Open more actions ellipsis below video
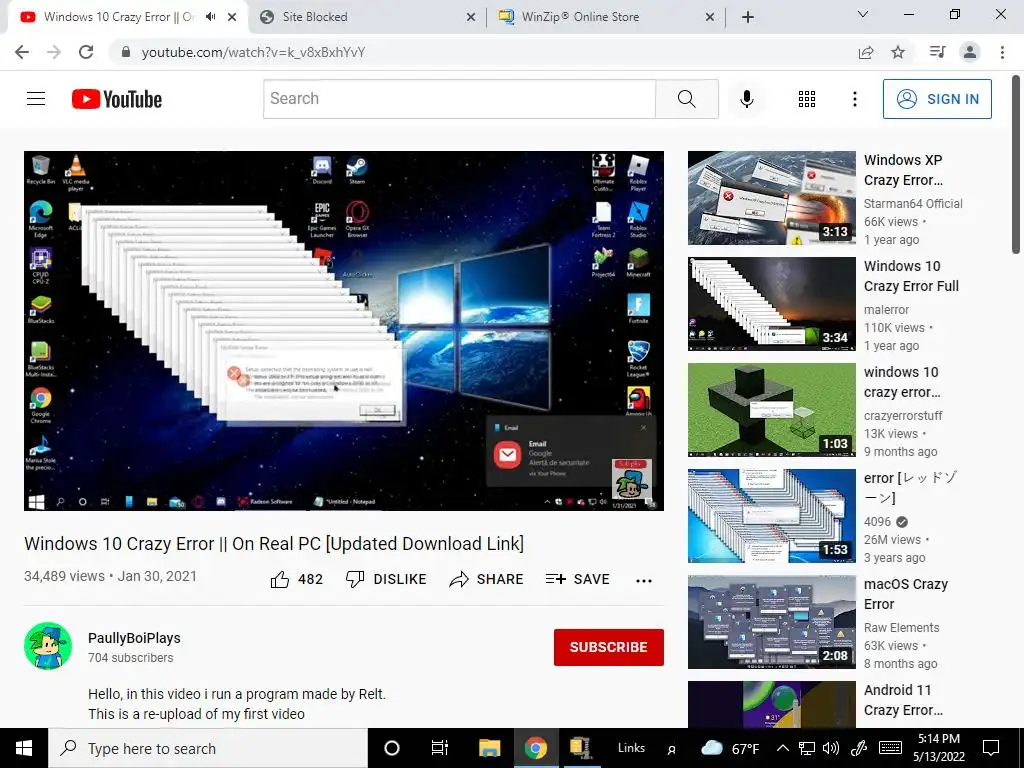The height and width of the screenshot is (768, 1024). [x=644, y=581]
